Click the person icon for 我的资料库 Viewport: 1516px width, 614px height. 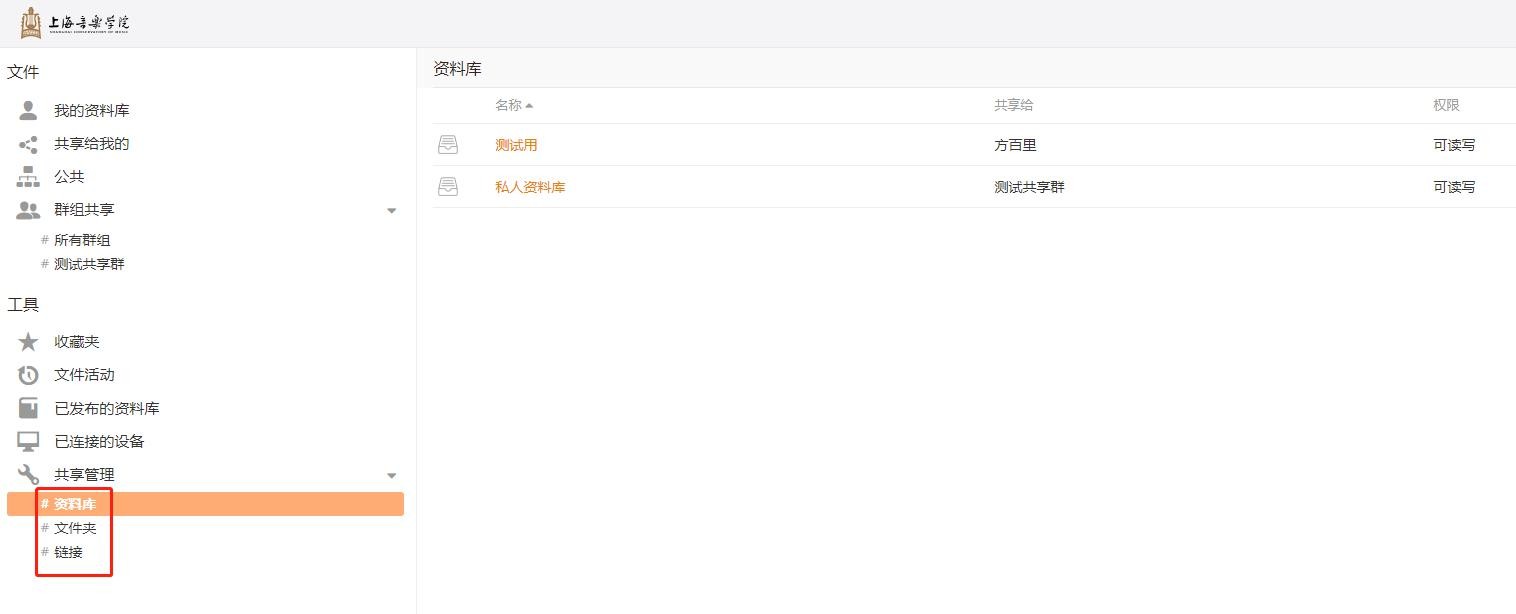[x=28, y=110]
